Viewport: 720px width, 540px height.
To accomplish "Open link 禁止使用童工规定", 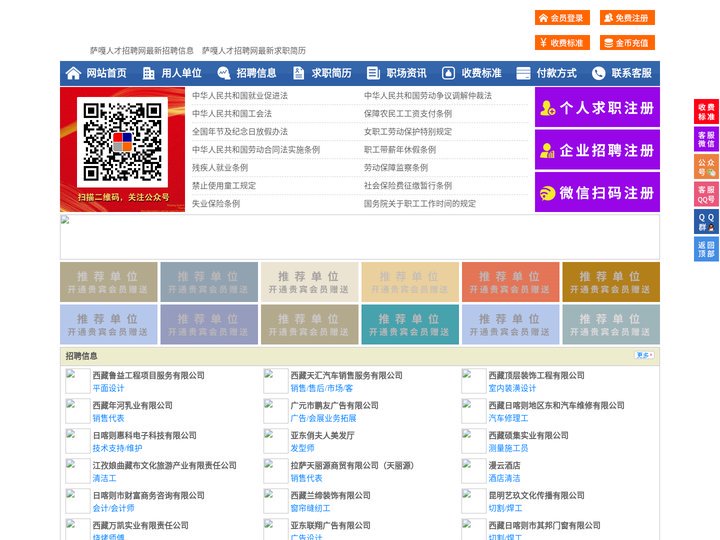I will 224,186.
